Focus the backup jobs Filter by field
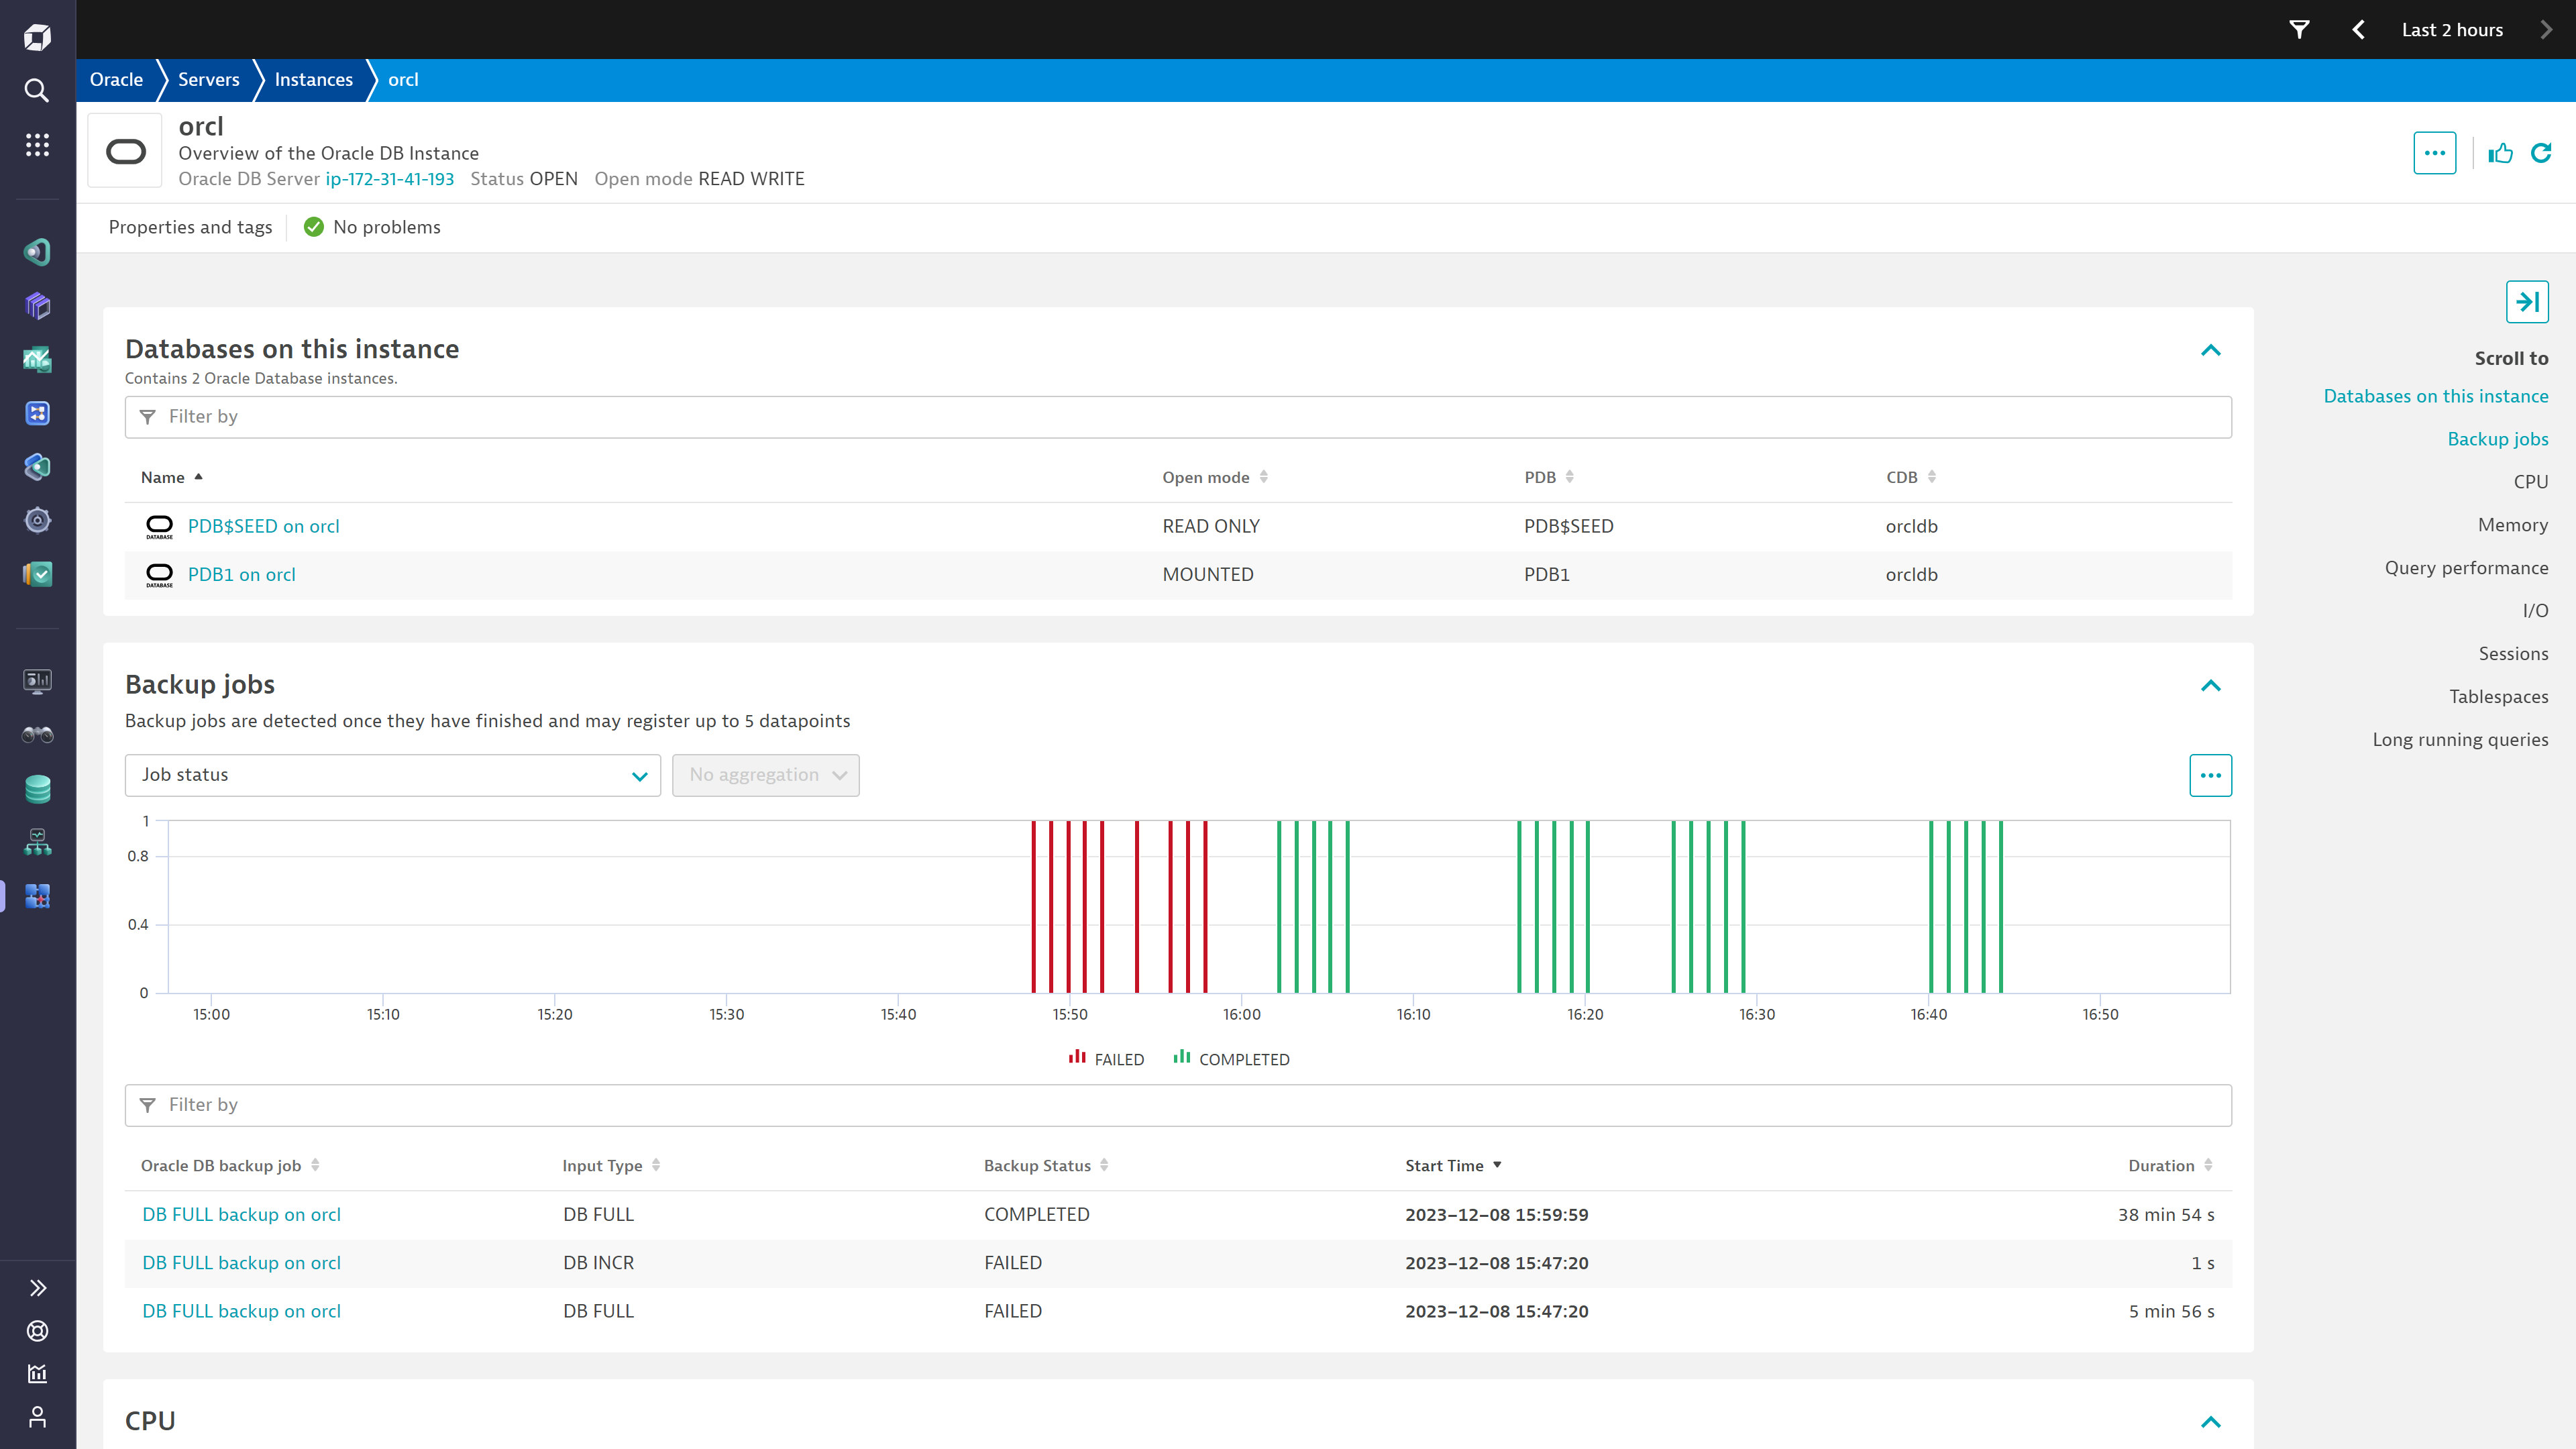The height and width of the screenshot is (1449, 2576). click(x=1178, y=1105)
